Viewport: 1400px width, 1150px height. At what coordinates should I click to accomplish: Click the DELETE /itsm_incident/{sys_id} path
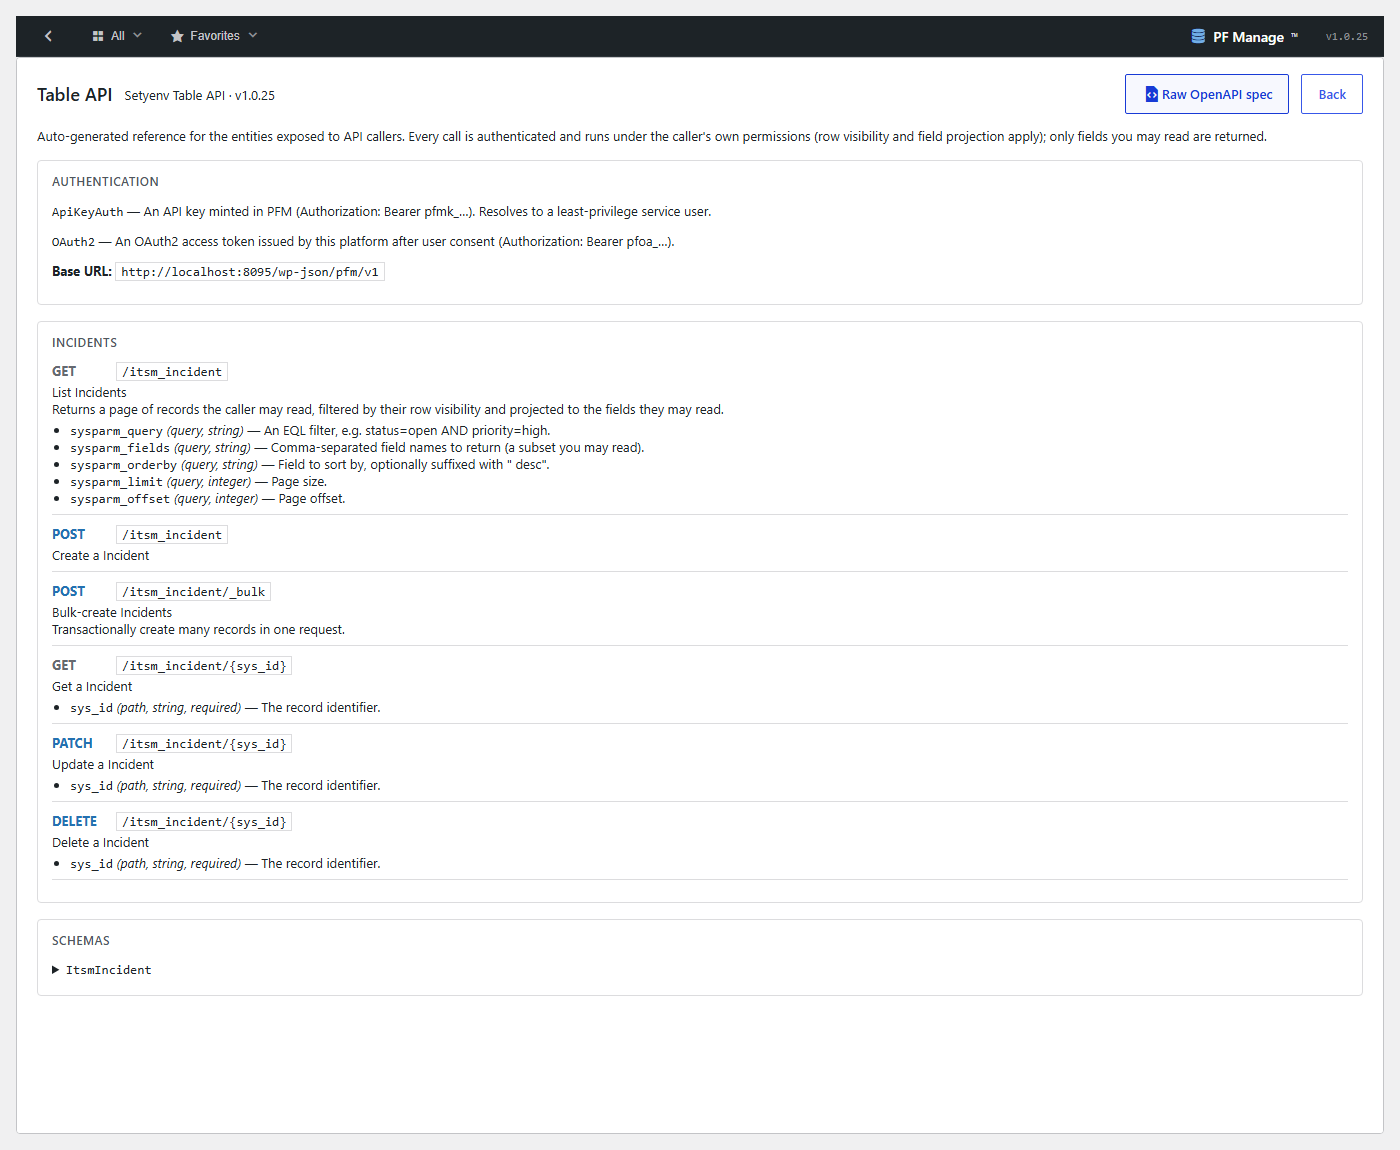tap(204, 822)
